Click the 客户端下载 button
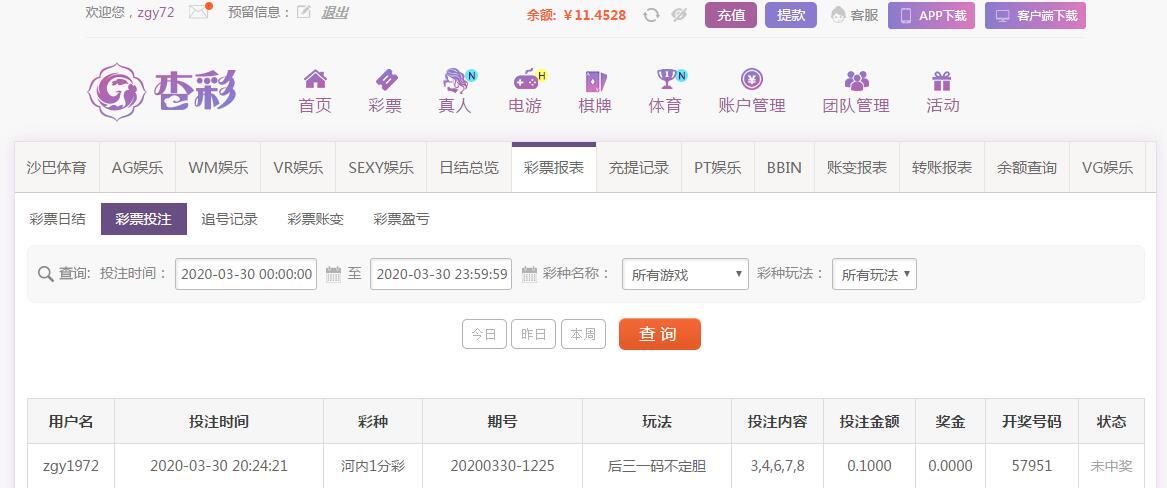This screenshot has height=488, width=1167. pos(1035,15)
